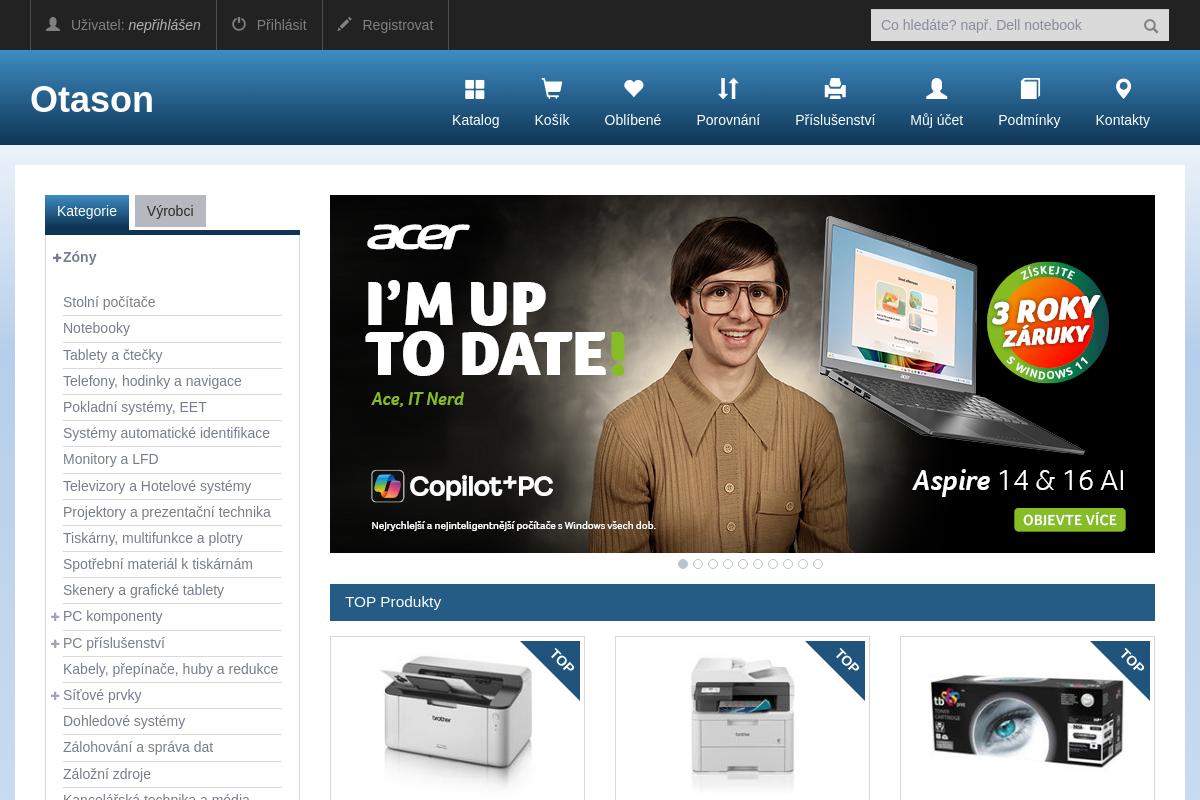Open Zálohování a správa dat category
Viewport: 1200px width, 800px height.
(x=138, y=747)
